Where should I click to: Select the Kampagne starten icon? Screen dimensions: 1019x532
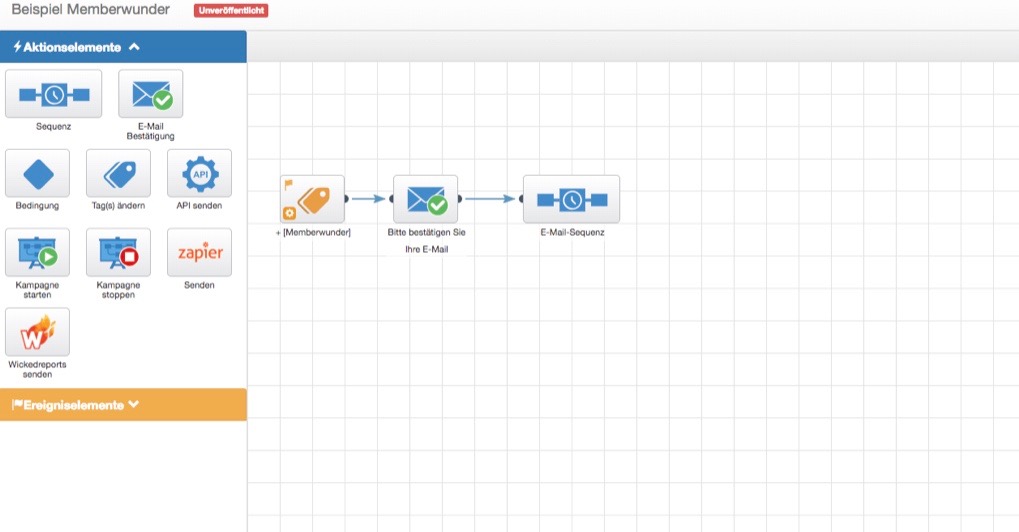pyautogui.click(x=38, y=253)
